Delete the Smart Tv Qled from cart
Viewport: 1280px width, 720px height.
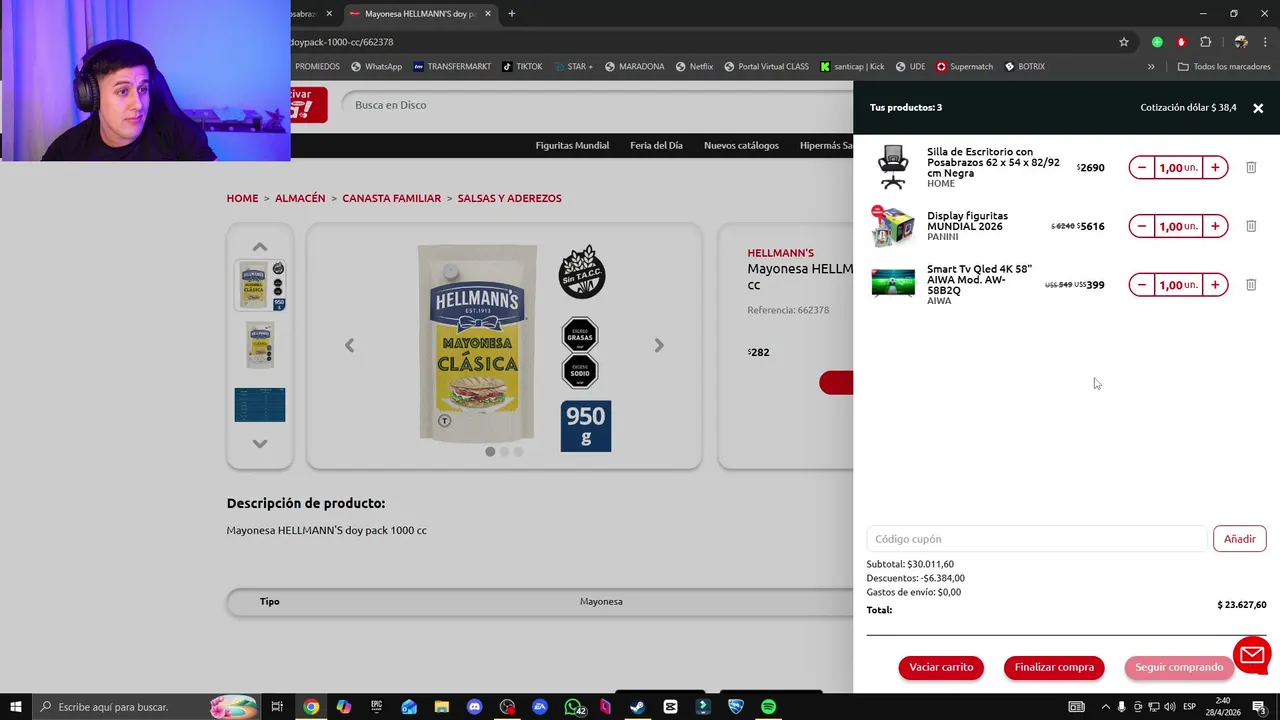click(x=1251, y=285)
